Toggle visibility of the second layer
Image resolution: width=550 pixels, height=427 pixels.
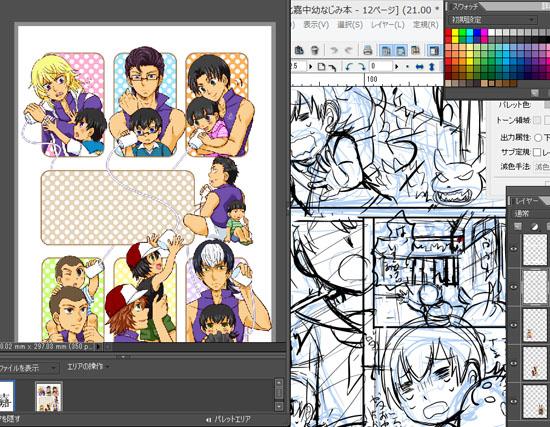[513, 287]
